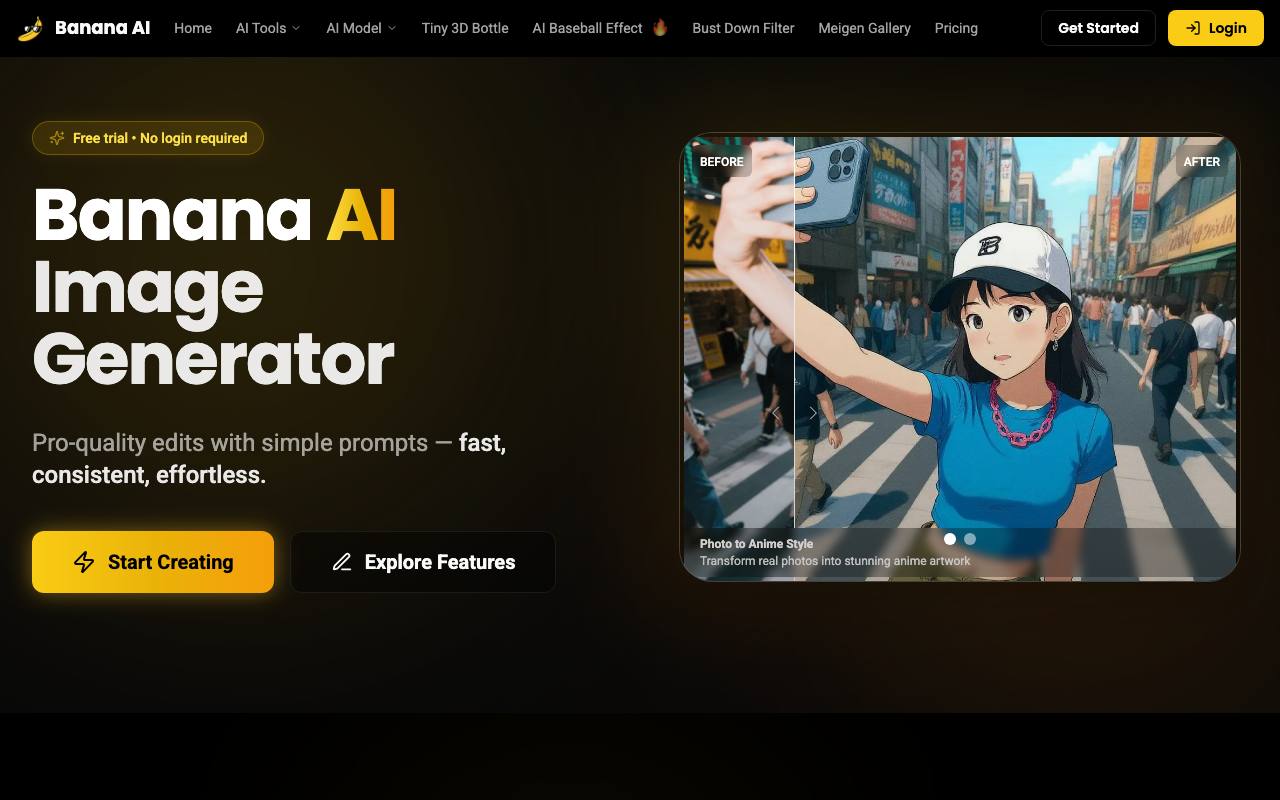Click the anime girl comparison image
The width and height of the screenshot is (1280, 800).
pos(960,357)
